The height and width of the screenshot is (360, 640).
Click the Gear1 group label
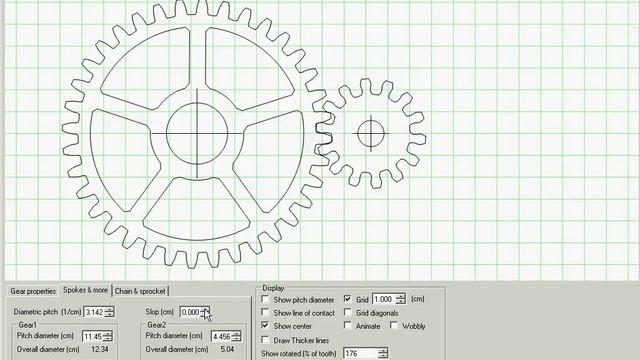(27, 325)
